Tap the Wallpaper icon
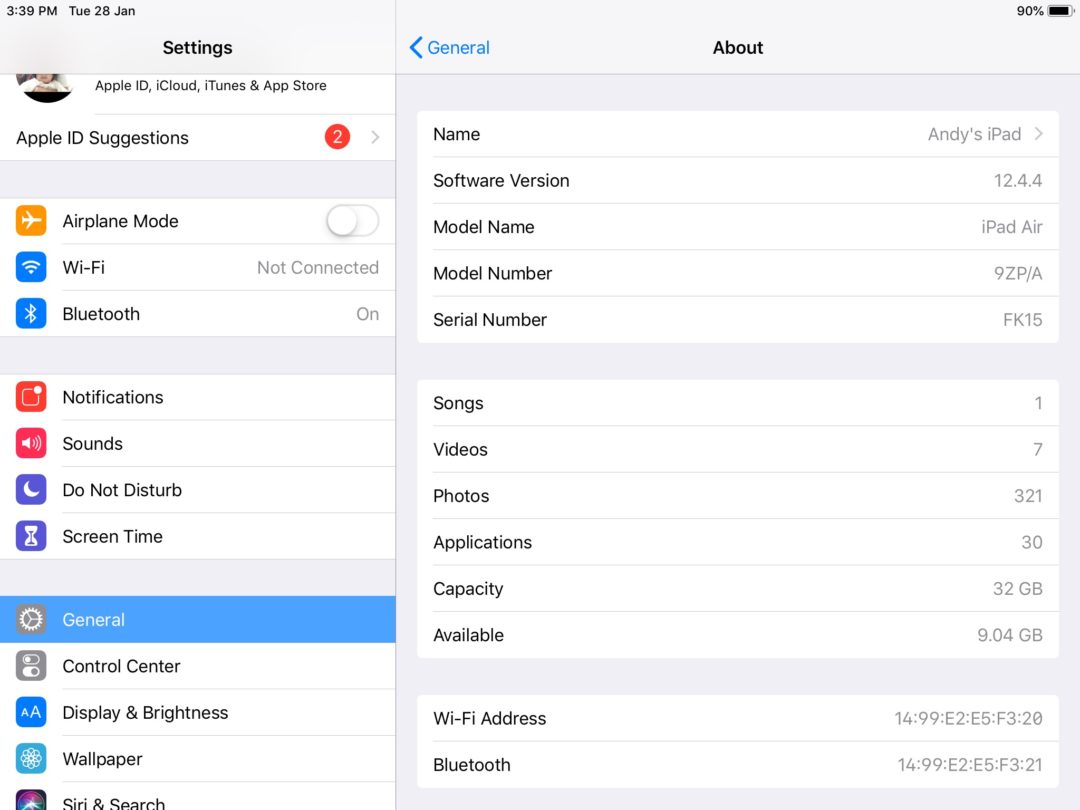This screenshot has width=1080, height=810. tap(30, 758)
